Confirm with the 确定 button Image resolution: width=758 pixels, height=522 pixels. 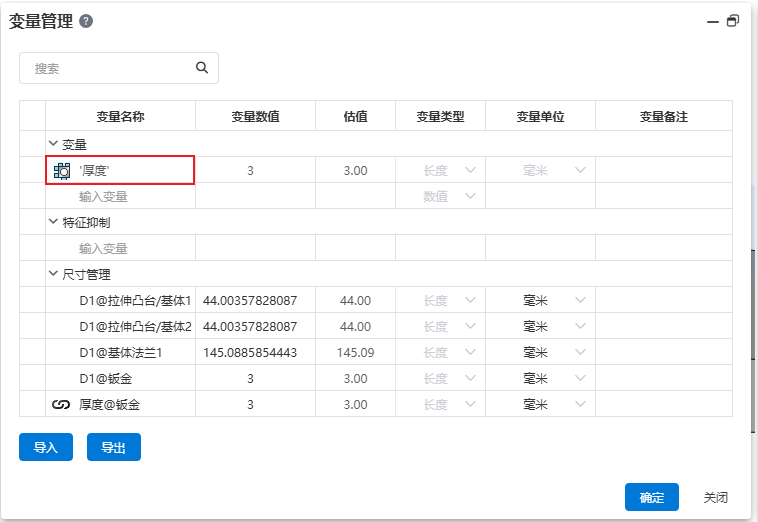[x=652, y=497]
